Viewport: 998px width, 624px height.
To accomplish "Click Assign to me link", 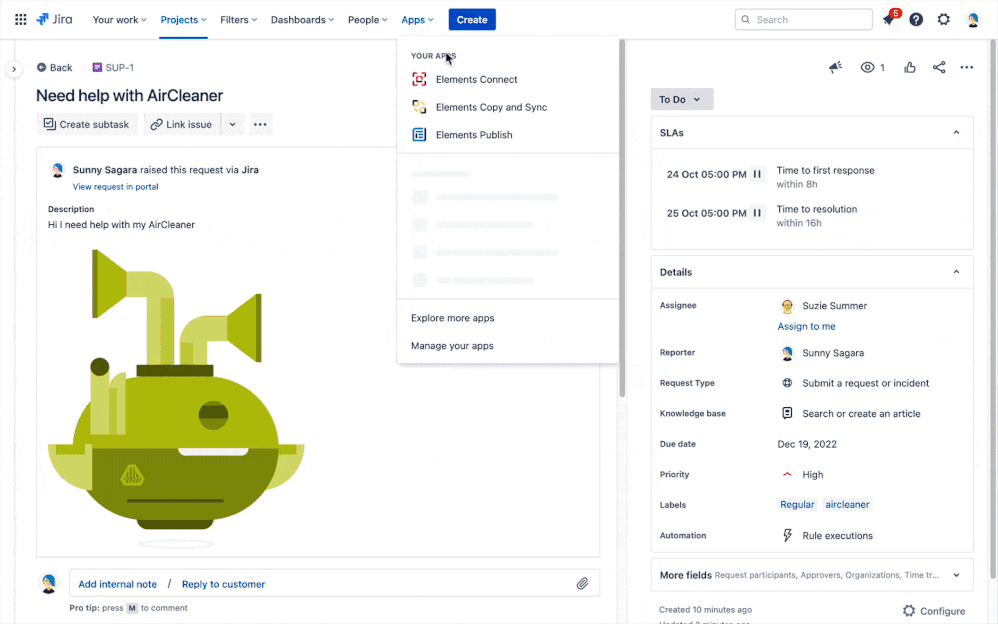I will [x=806, y=326].
